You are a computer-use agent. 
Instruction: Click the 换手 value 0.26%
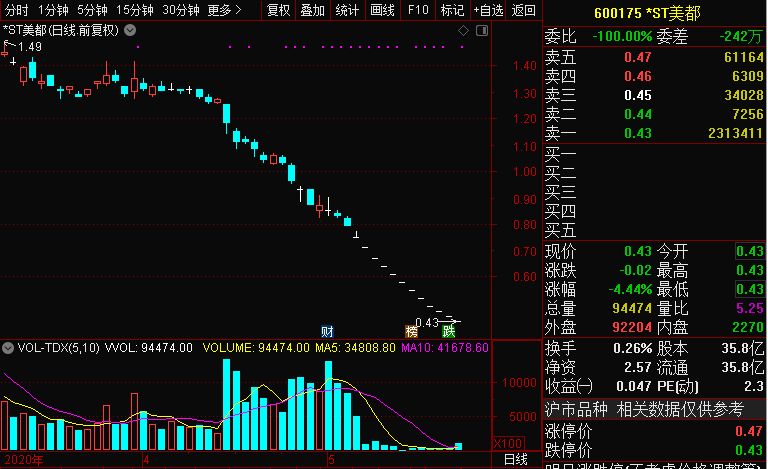point(633,349)
